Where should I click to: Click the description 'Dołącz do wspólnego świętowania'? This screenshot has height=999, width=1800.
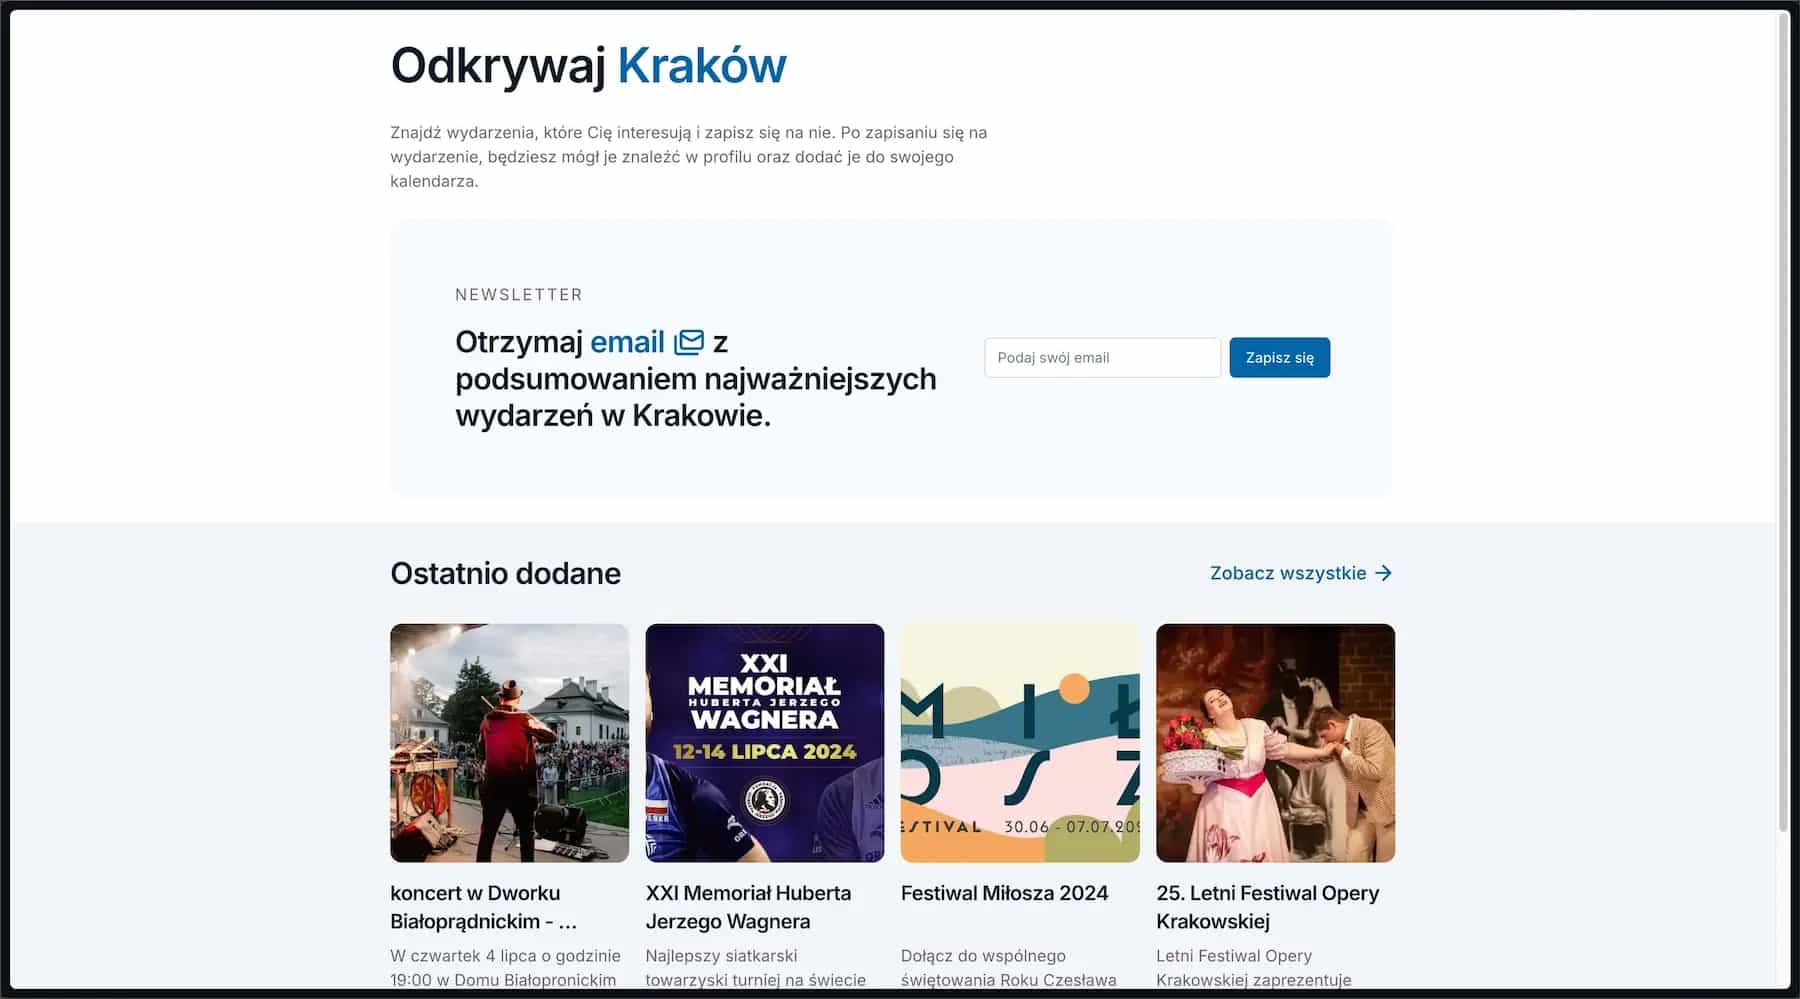coord(1008,968)
